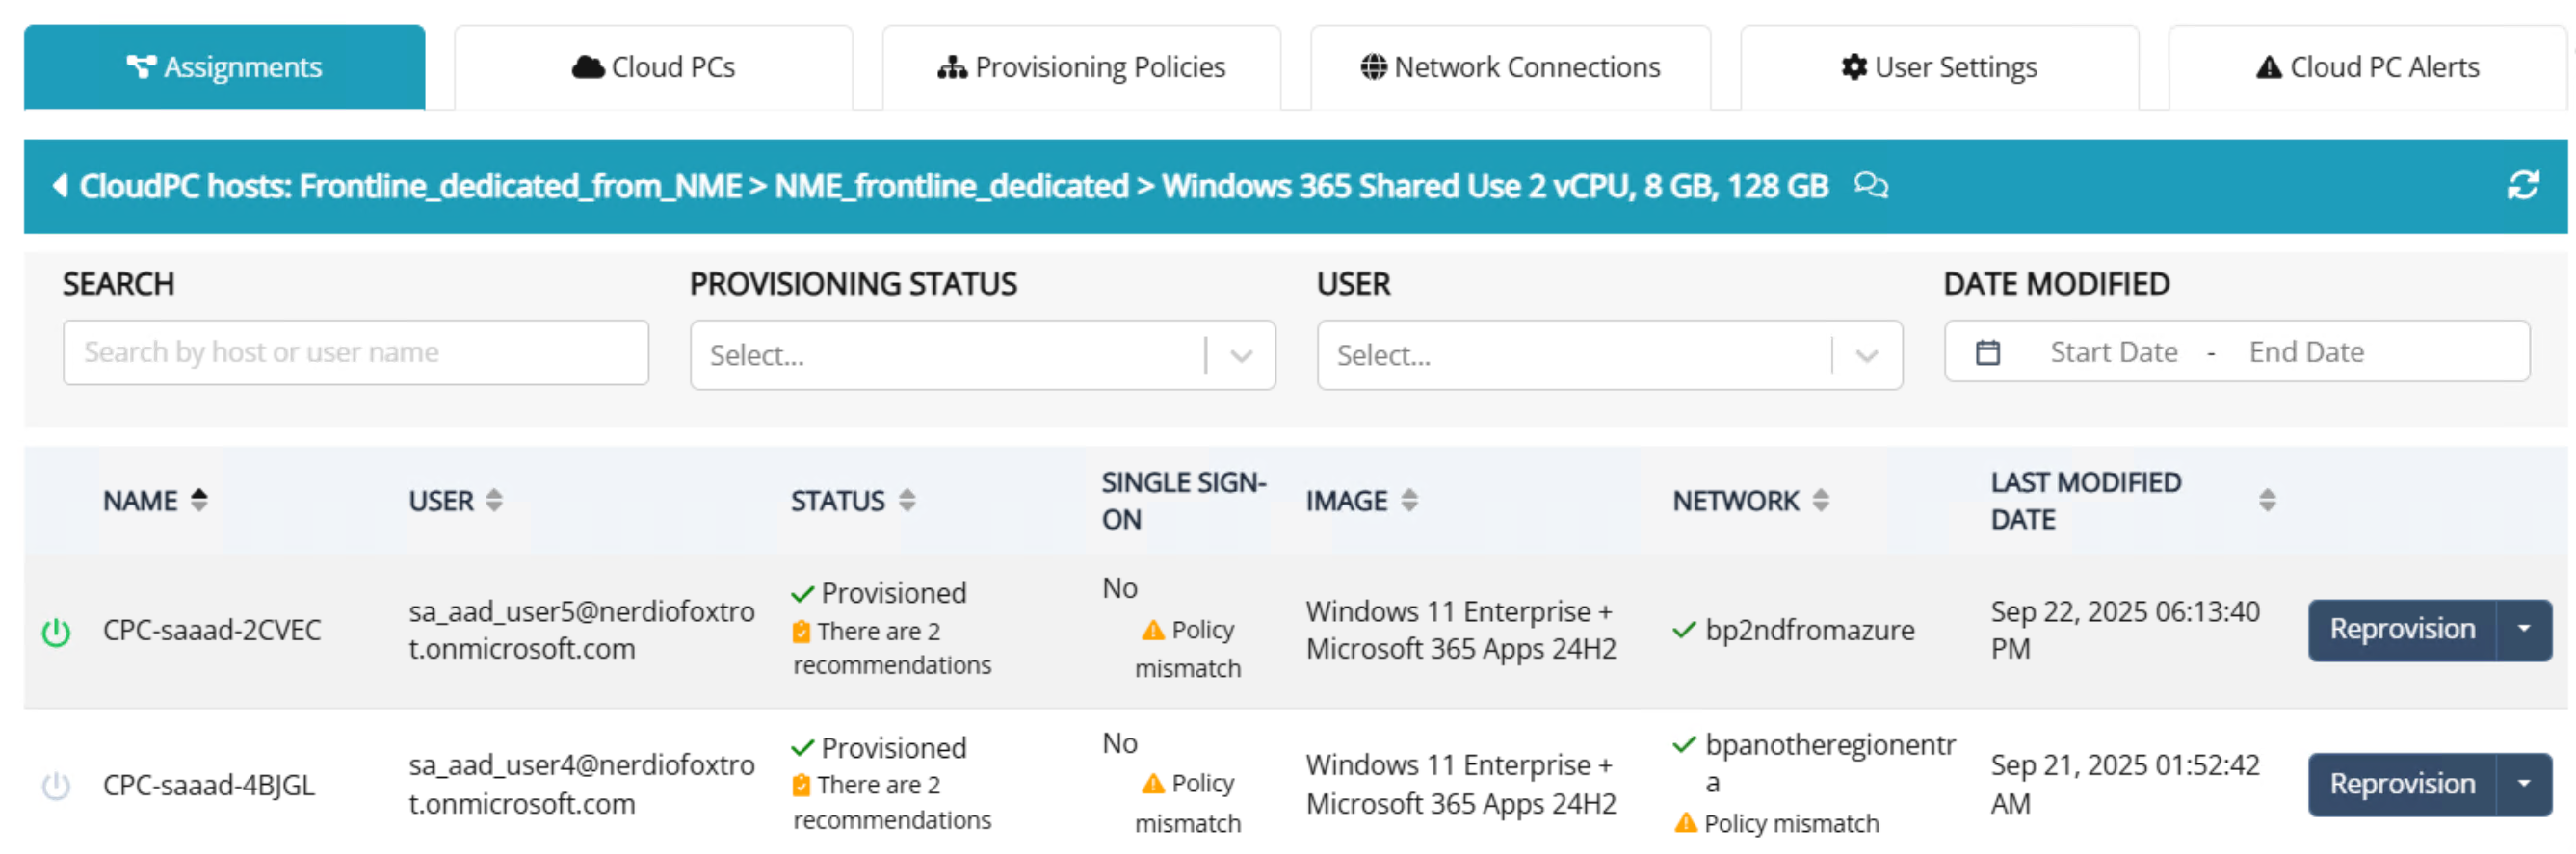
Task: Click the back arrow before CloudPC hosts
Action: [60, 186]
